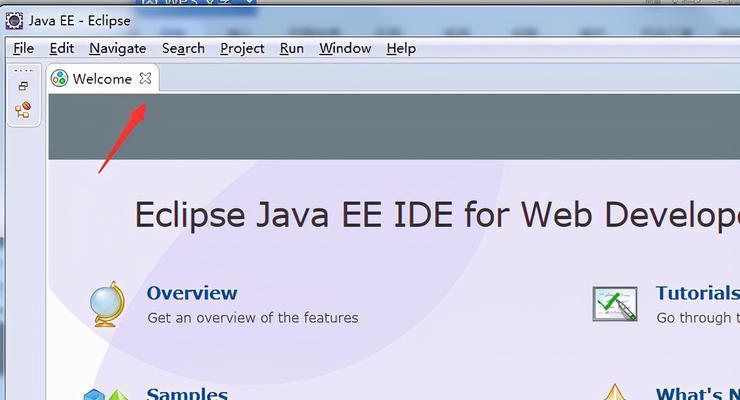Select the Welcome tab

pos(102,79)
